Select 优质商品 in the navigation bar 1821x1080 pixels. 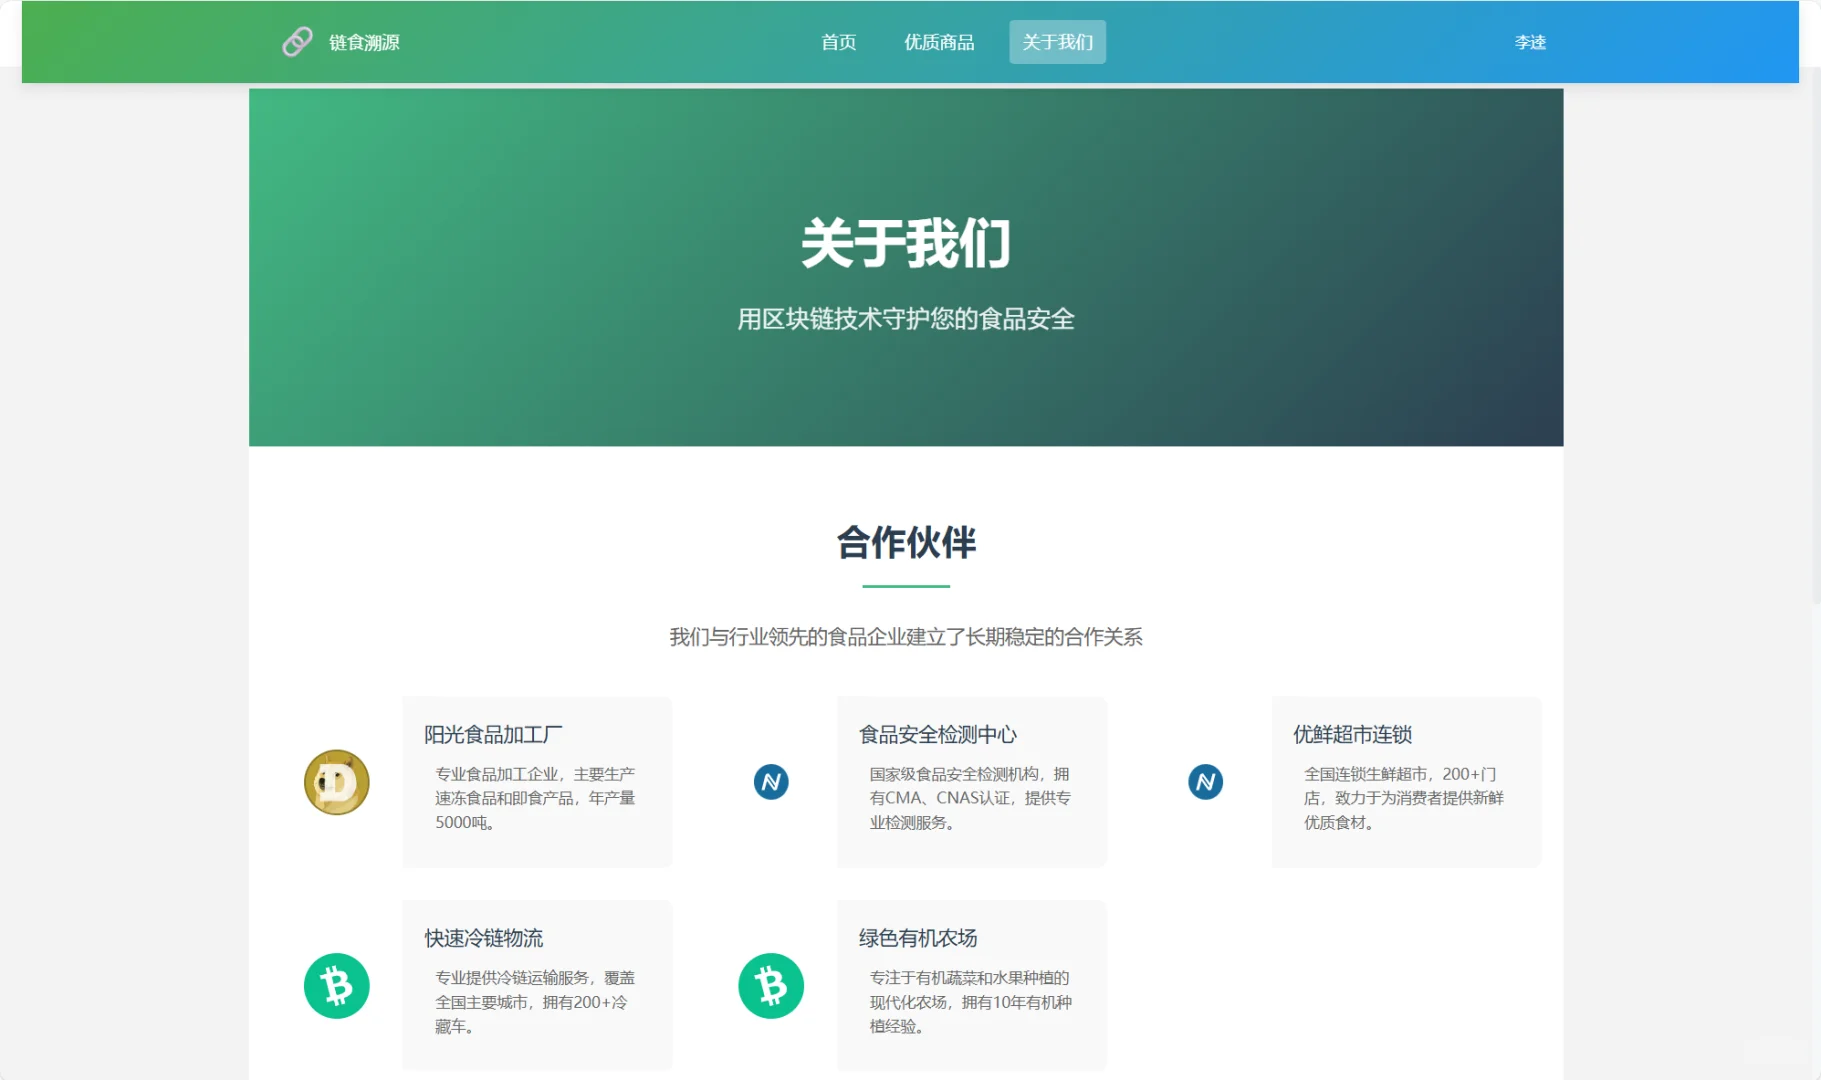939,41
